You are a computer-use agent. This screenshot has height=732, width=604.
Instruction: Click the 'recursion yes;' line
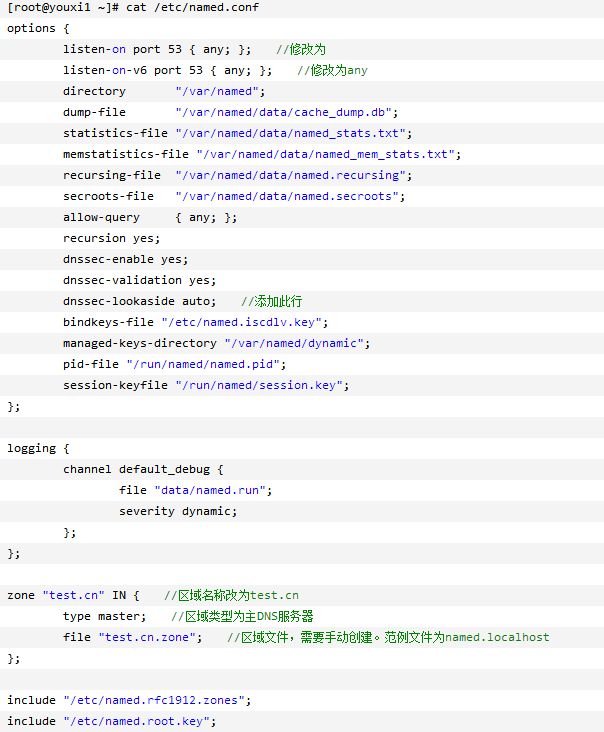click(x=112, y=239)
